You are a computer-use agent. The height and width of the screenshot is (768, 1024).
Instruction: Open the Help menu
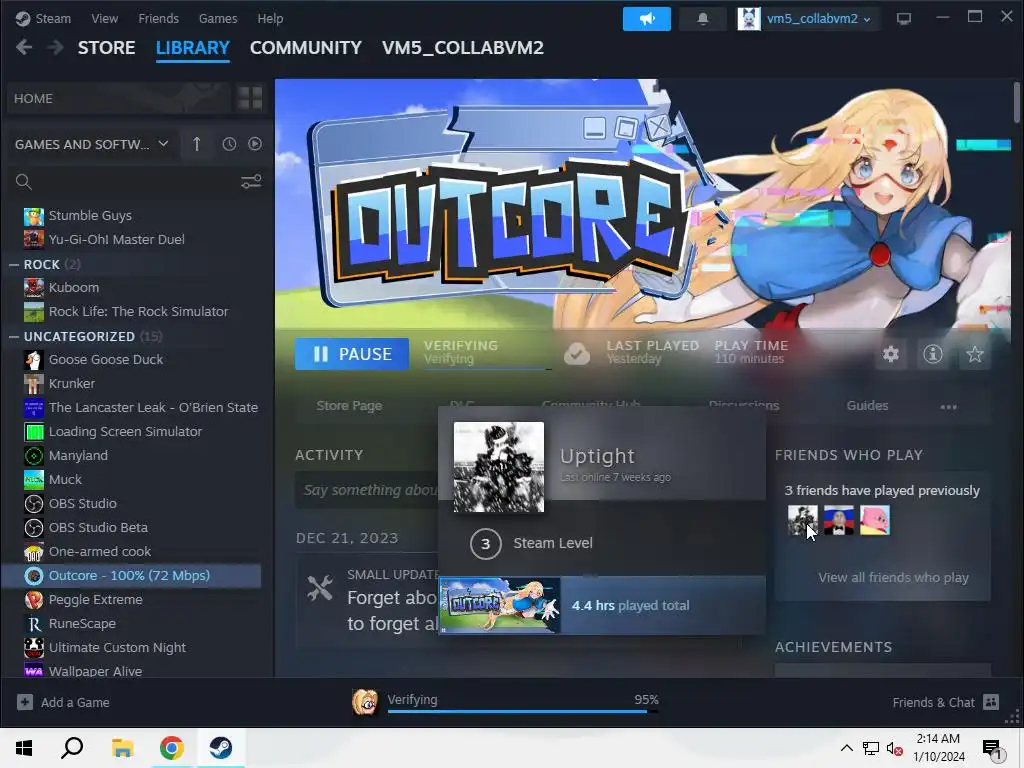coord(270,18)
